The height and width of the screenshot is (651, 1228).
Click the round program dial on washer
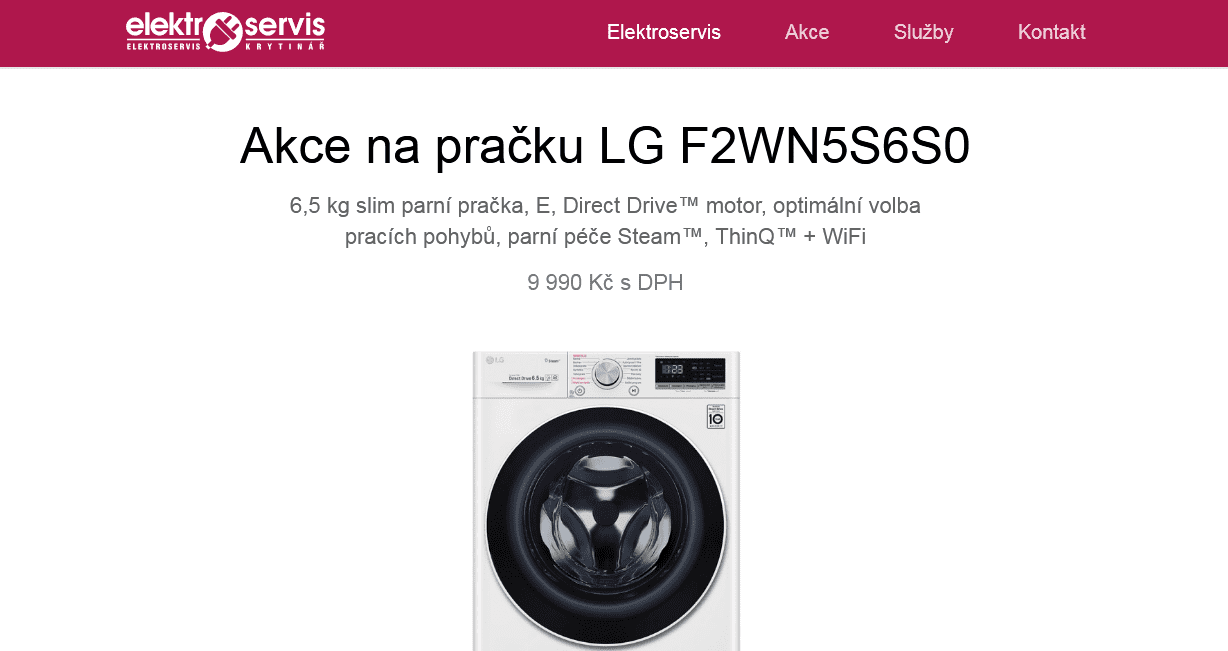click(607, 374)
